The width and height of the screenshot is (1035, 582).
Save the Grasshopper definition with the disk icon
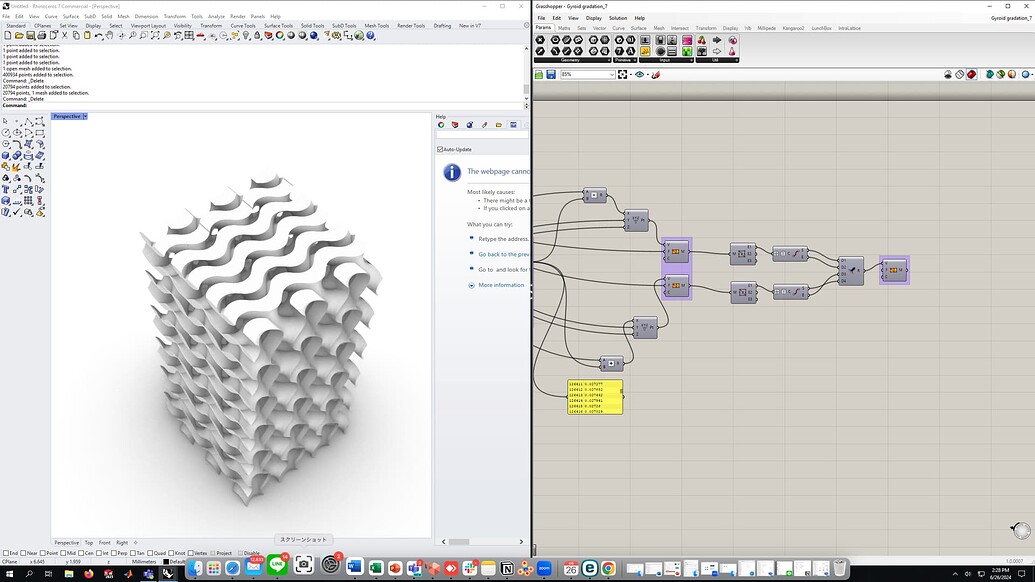550,73
